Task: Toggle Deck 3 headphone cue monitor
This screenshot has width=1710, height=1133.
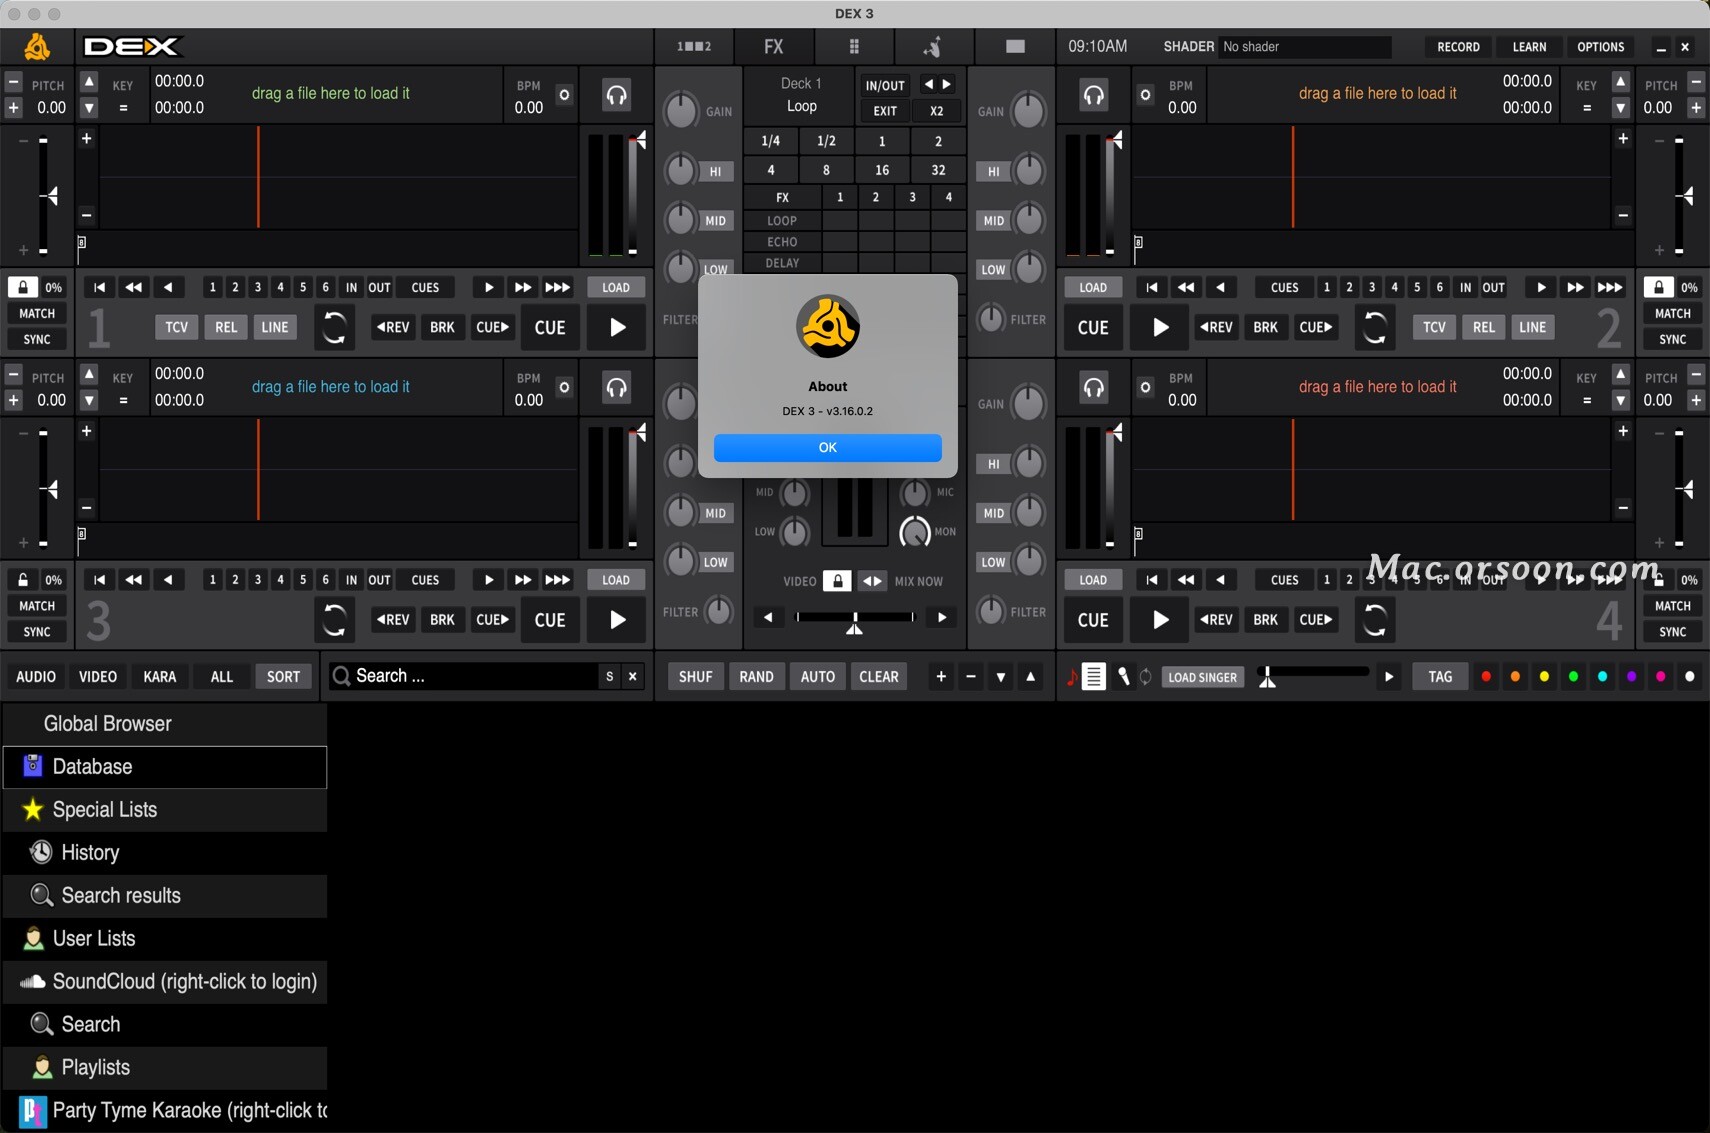Action: (616, 388)
